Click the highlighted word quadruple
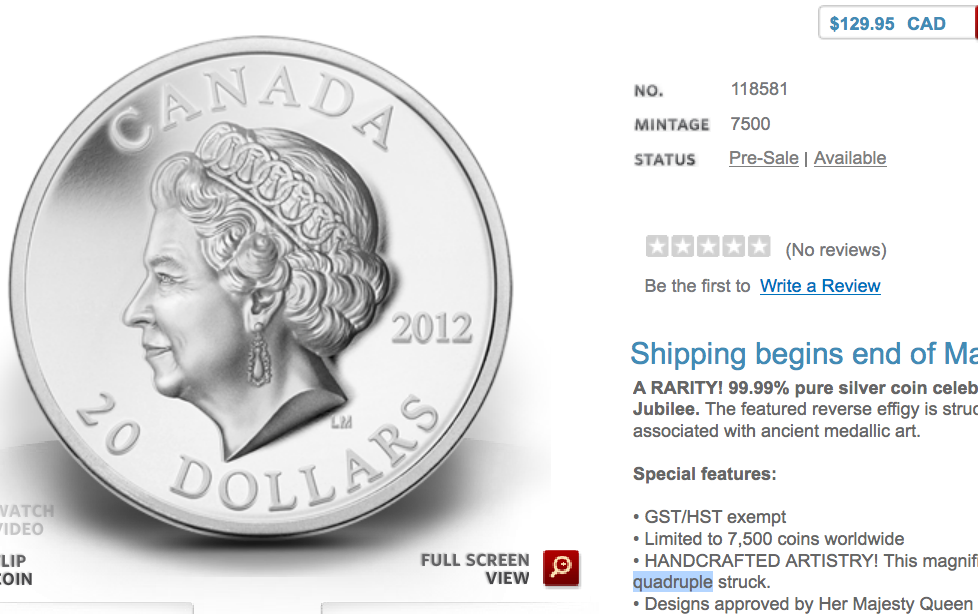 672,582
